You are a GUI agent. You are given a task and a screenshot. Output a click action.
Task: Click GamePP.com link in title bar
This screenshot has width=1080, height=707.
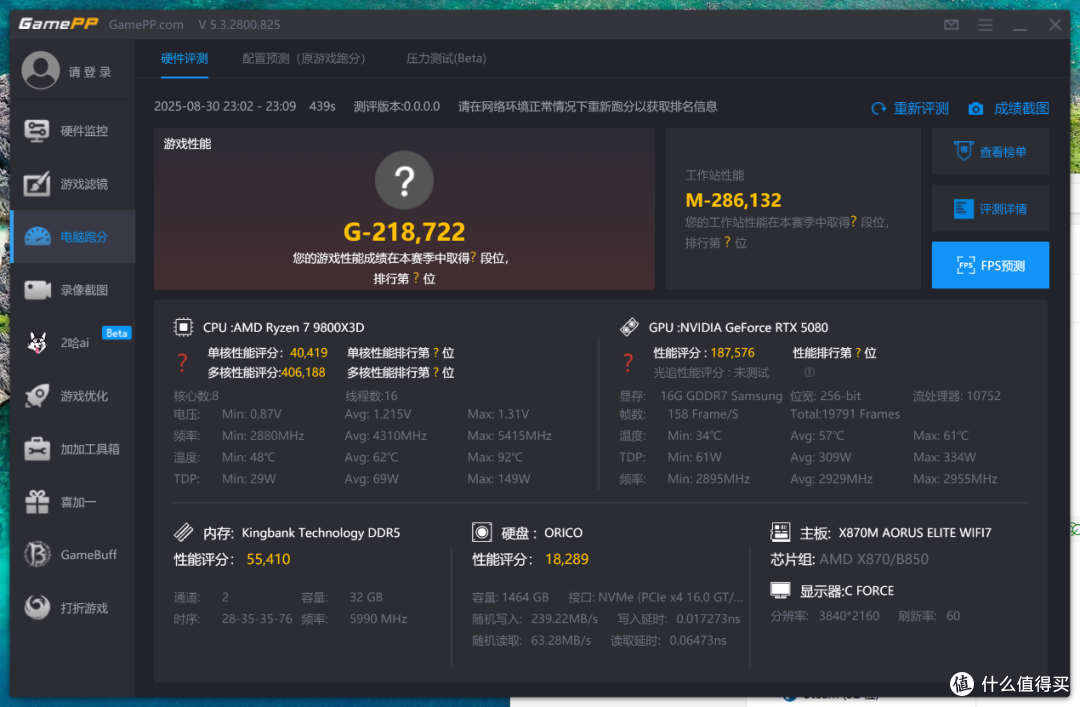[146, 25]
